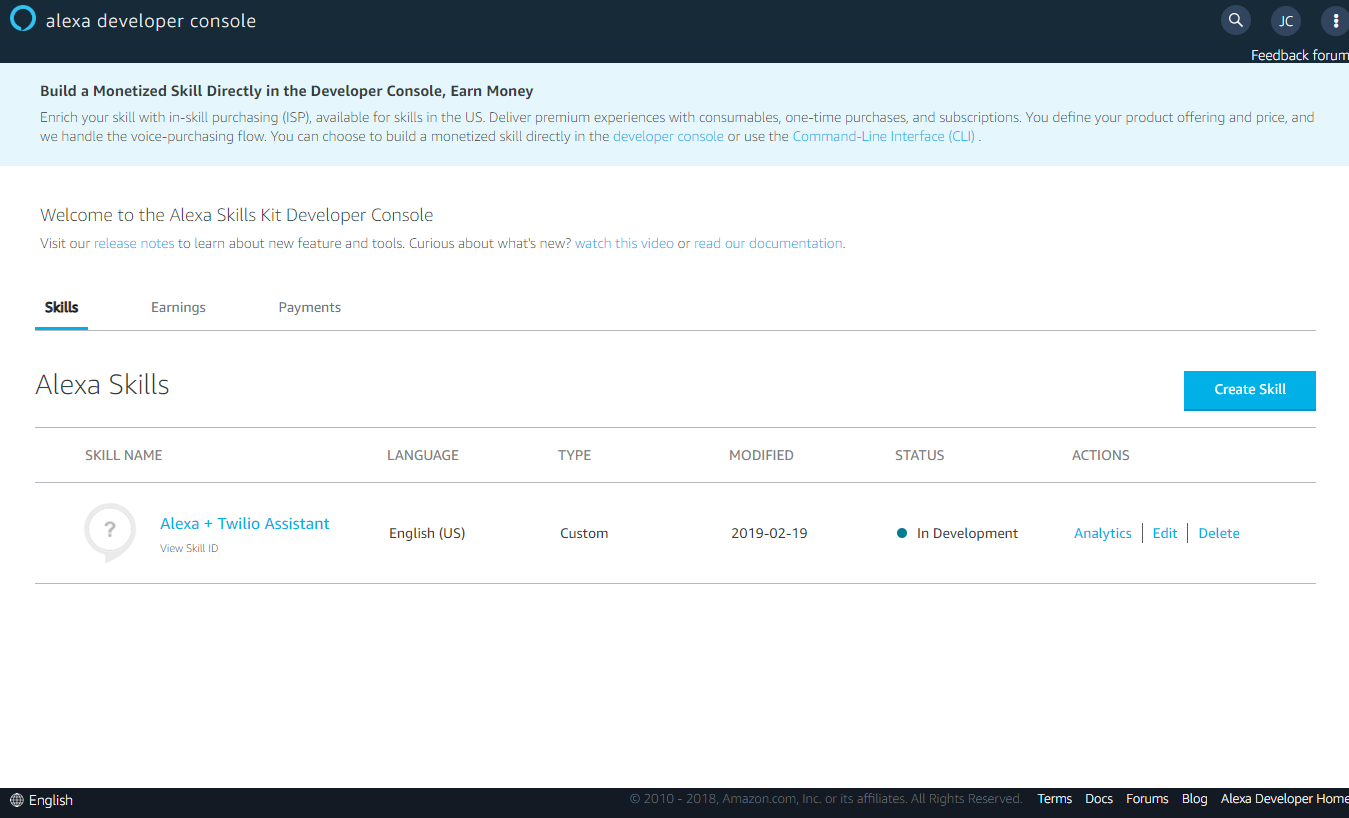Click the Custom type cell
The width and height of the screenshot is (1349, 818).
584,533
